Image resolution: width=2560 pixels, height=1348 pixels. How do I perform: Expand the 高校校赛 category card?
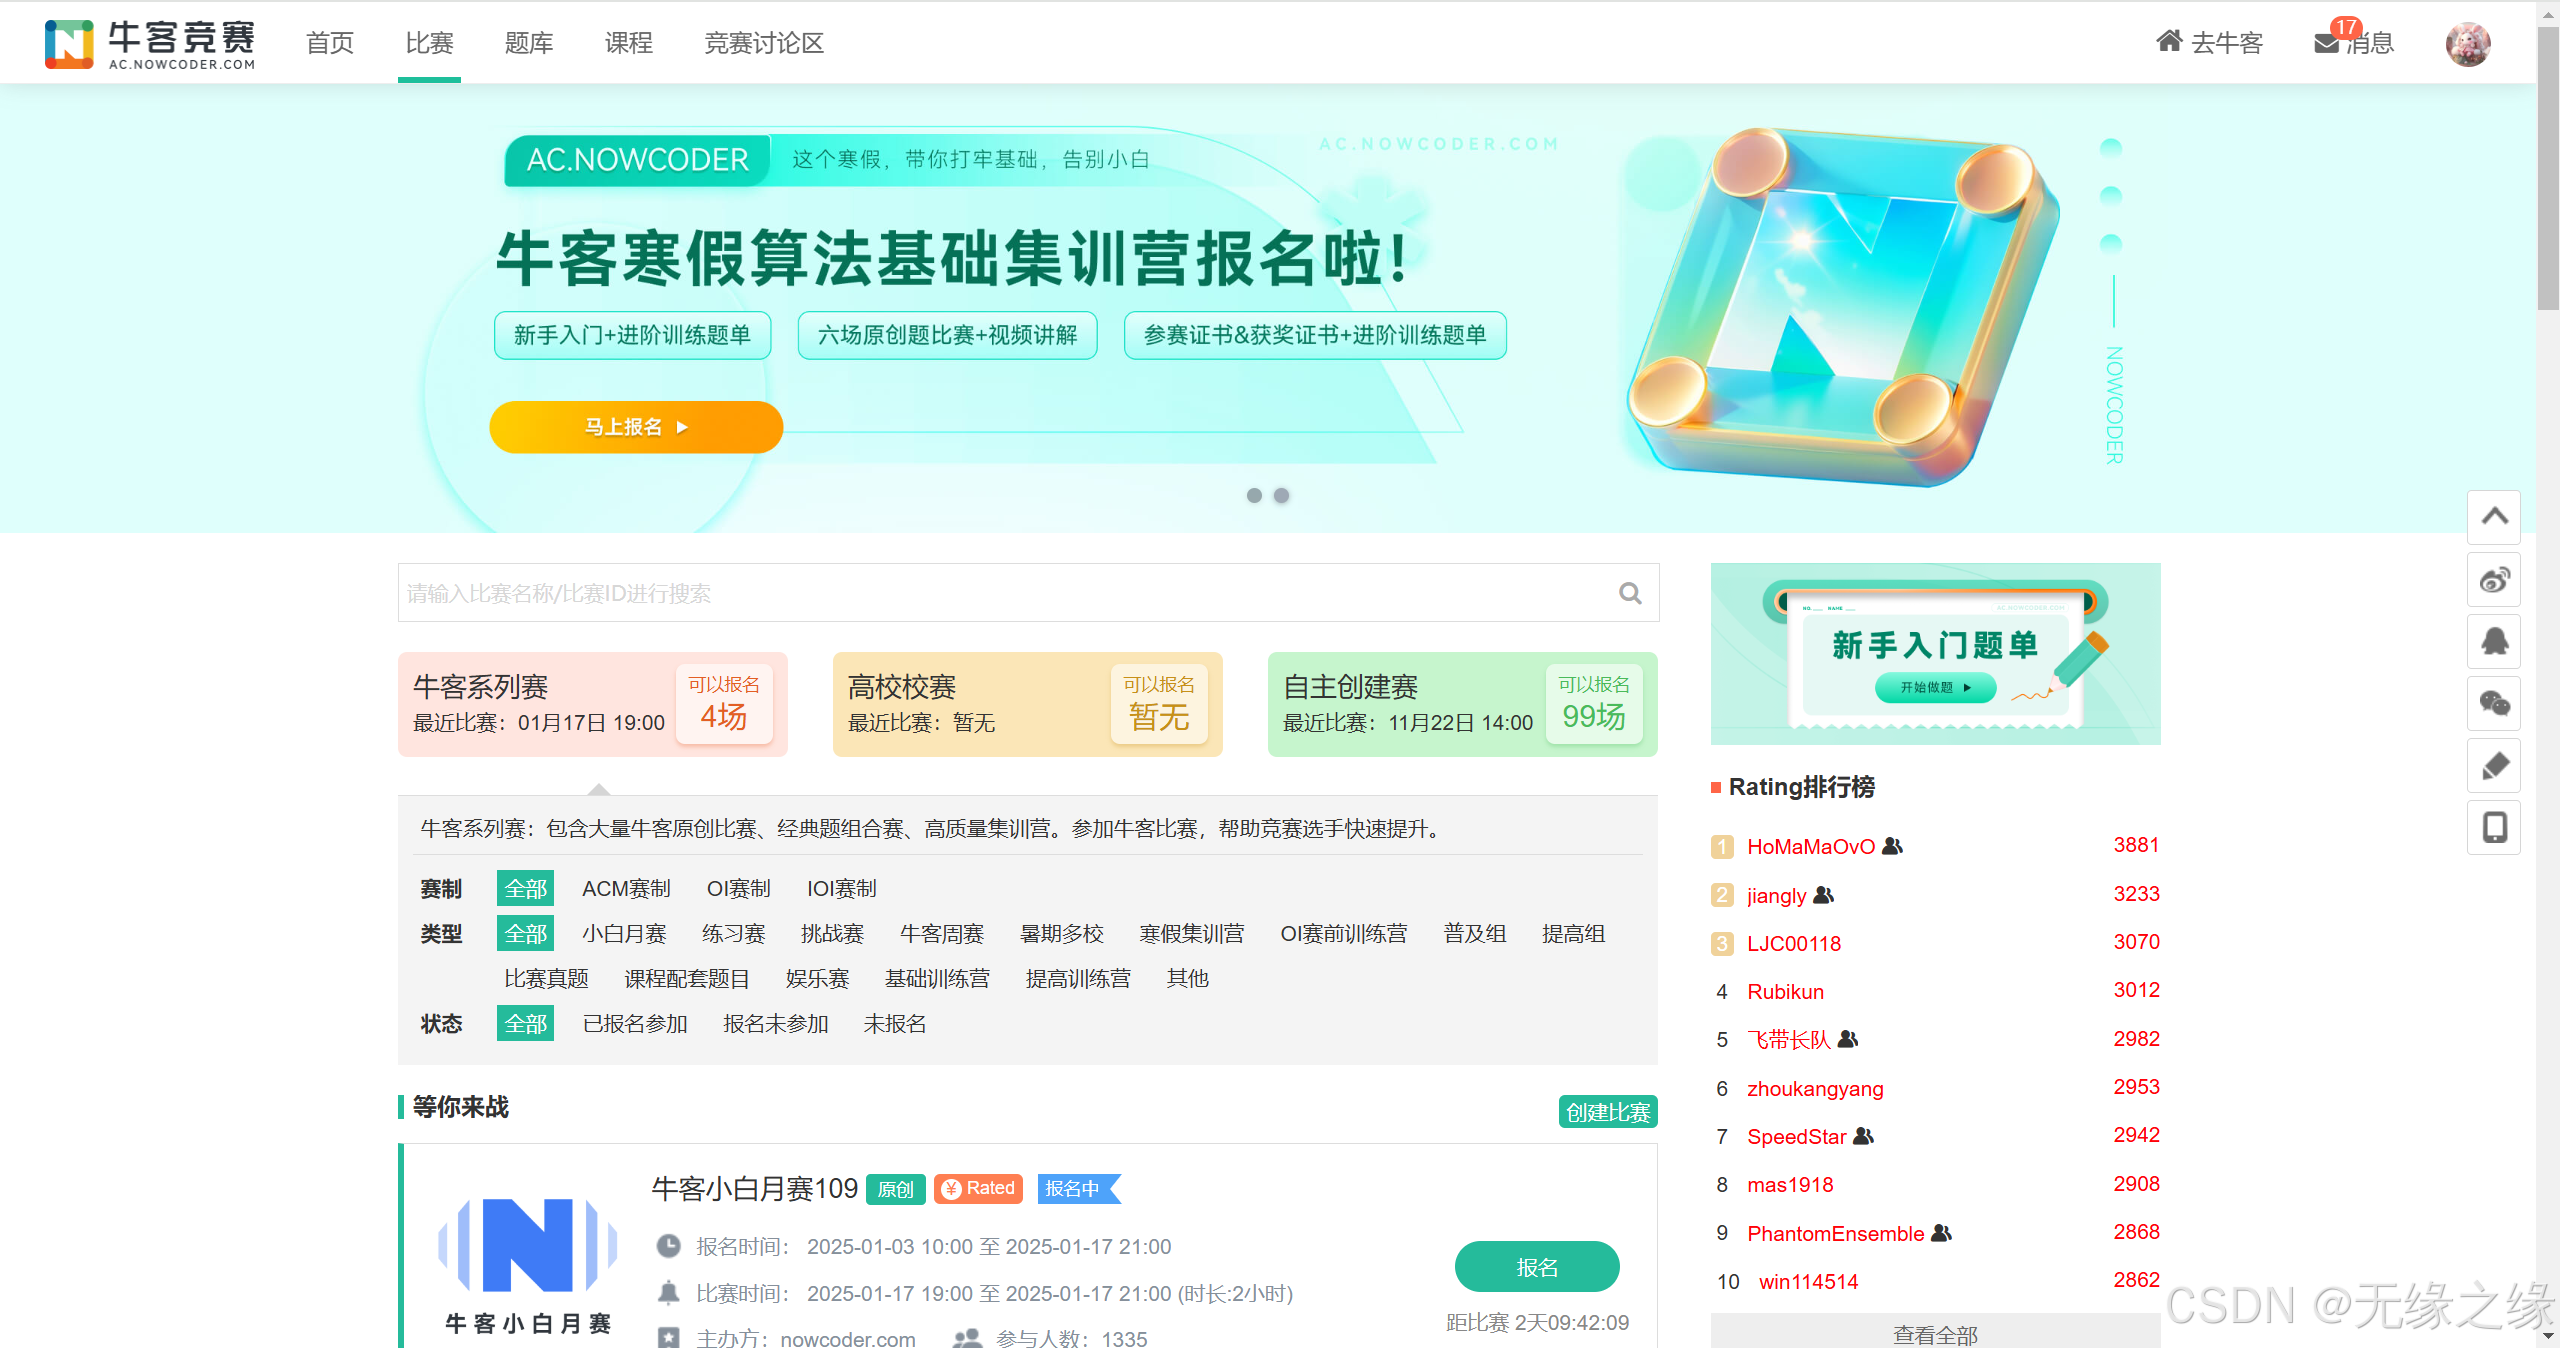tap(1027, 704)
